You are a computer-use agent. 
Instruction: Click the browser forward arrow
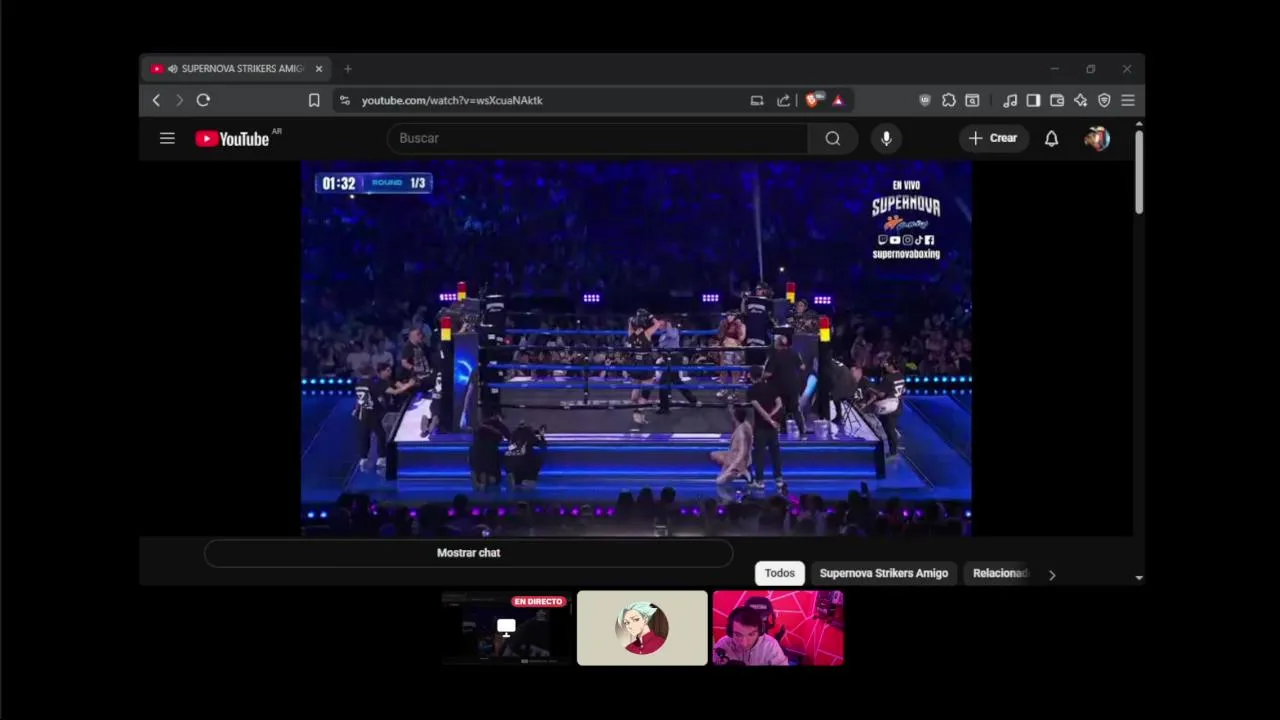[179, 100]
